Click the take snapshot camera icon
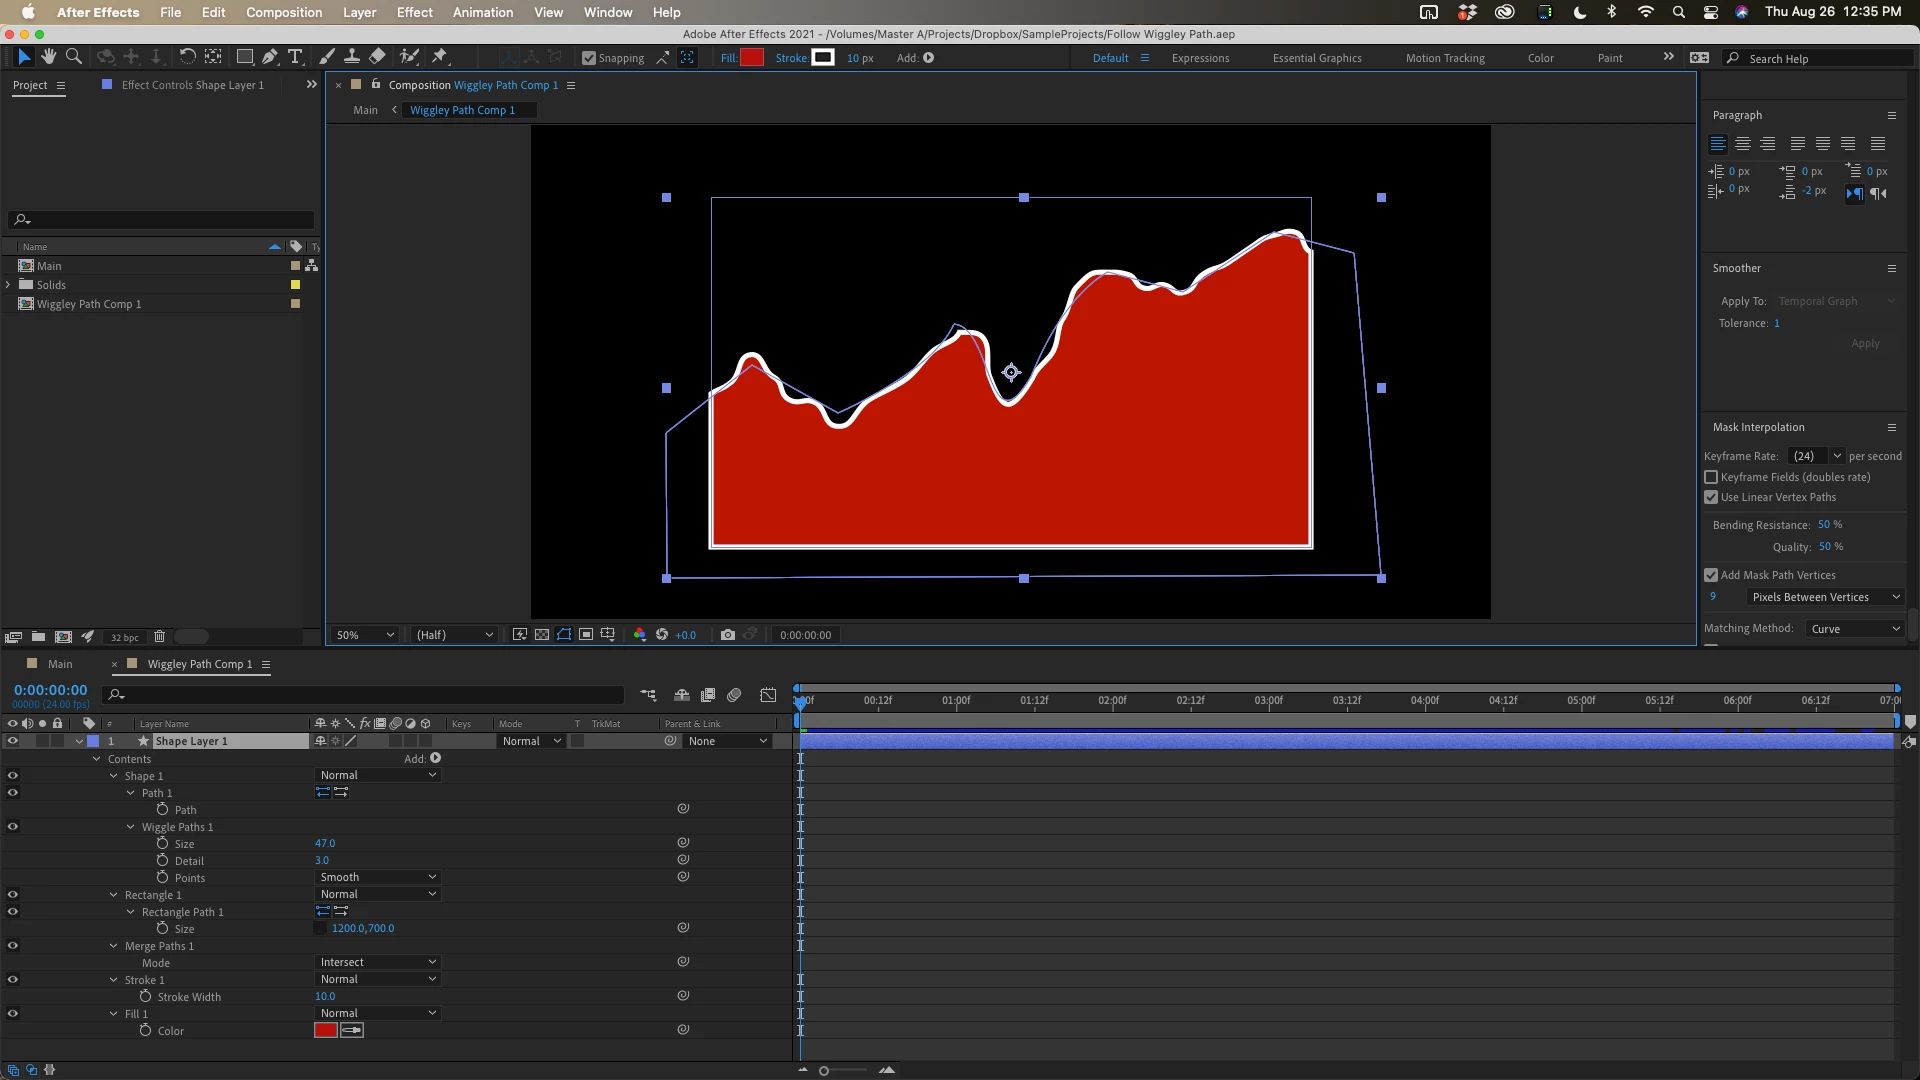1920x1080 pixels. tap(728, 635)
